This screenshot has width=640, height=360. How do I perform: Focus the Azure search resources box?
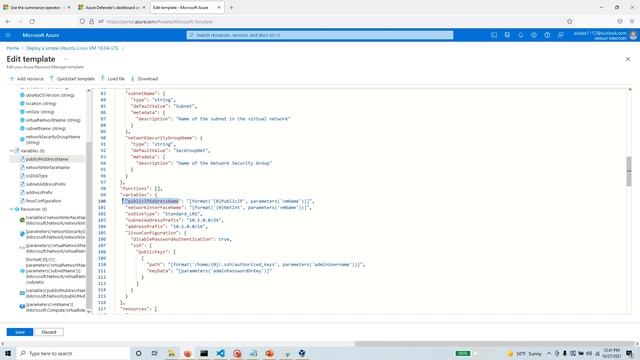point(320,35)
